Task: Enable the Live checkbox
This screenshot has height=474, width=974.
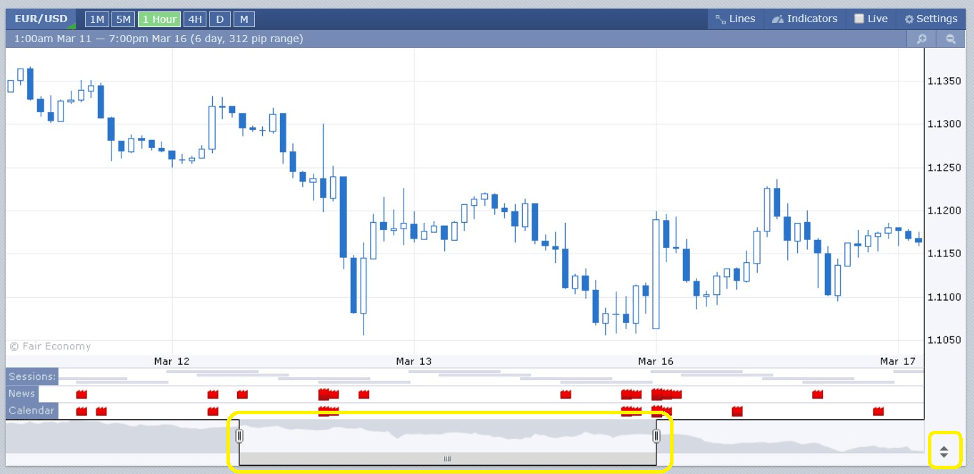Action: [859, 19]
